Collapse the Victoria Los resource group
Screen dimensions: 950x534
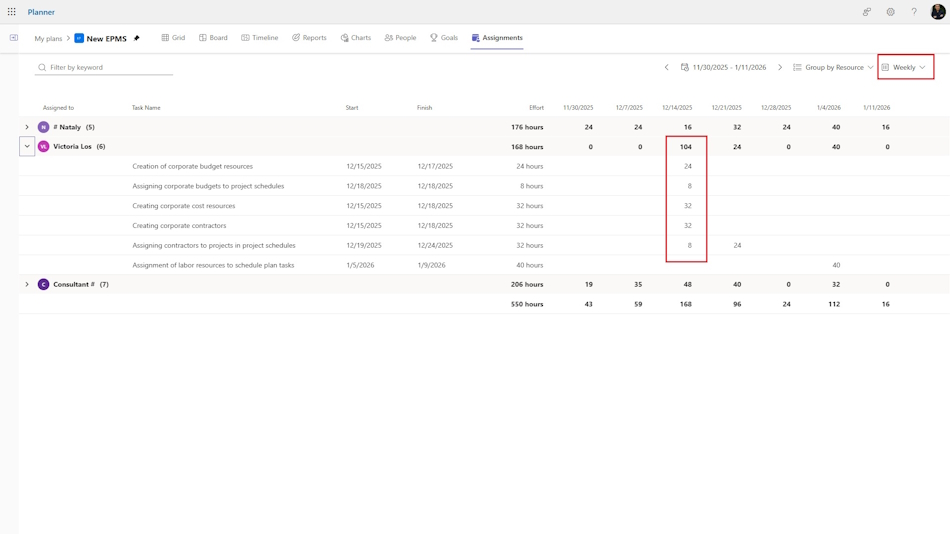click(27, 147)
